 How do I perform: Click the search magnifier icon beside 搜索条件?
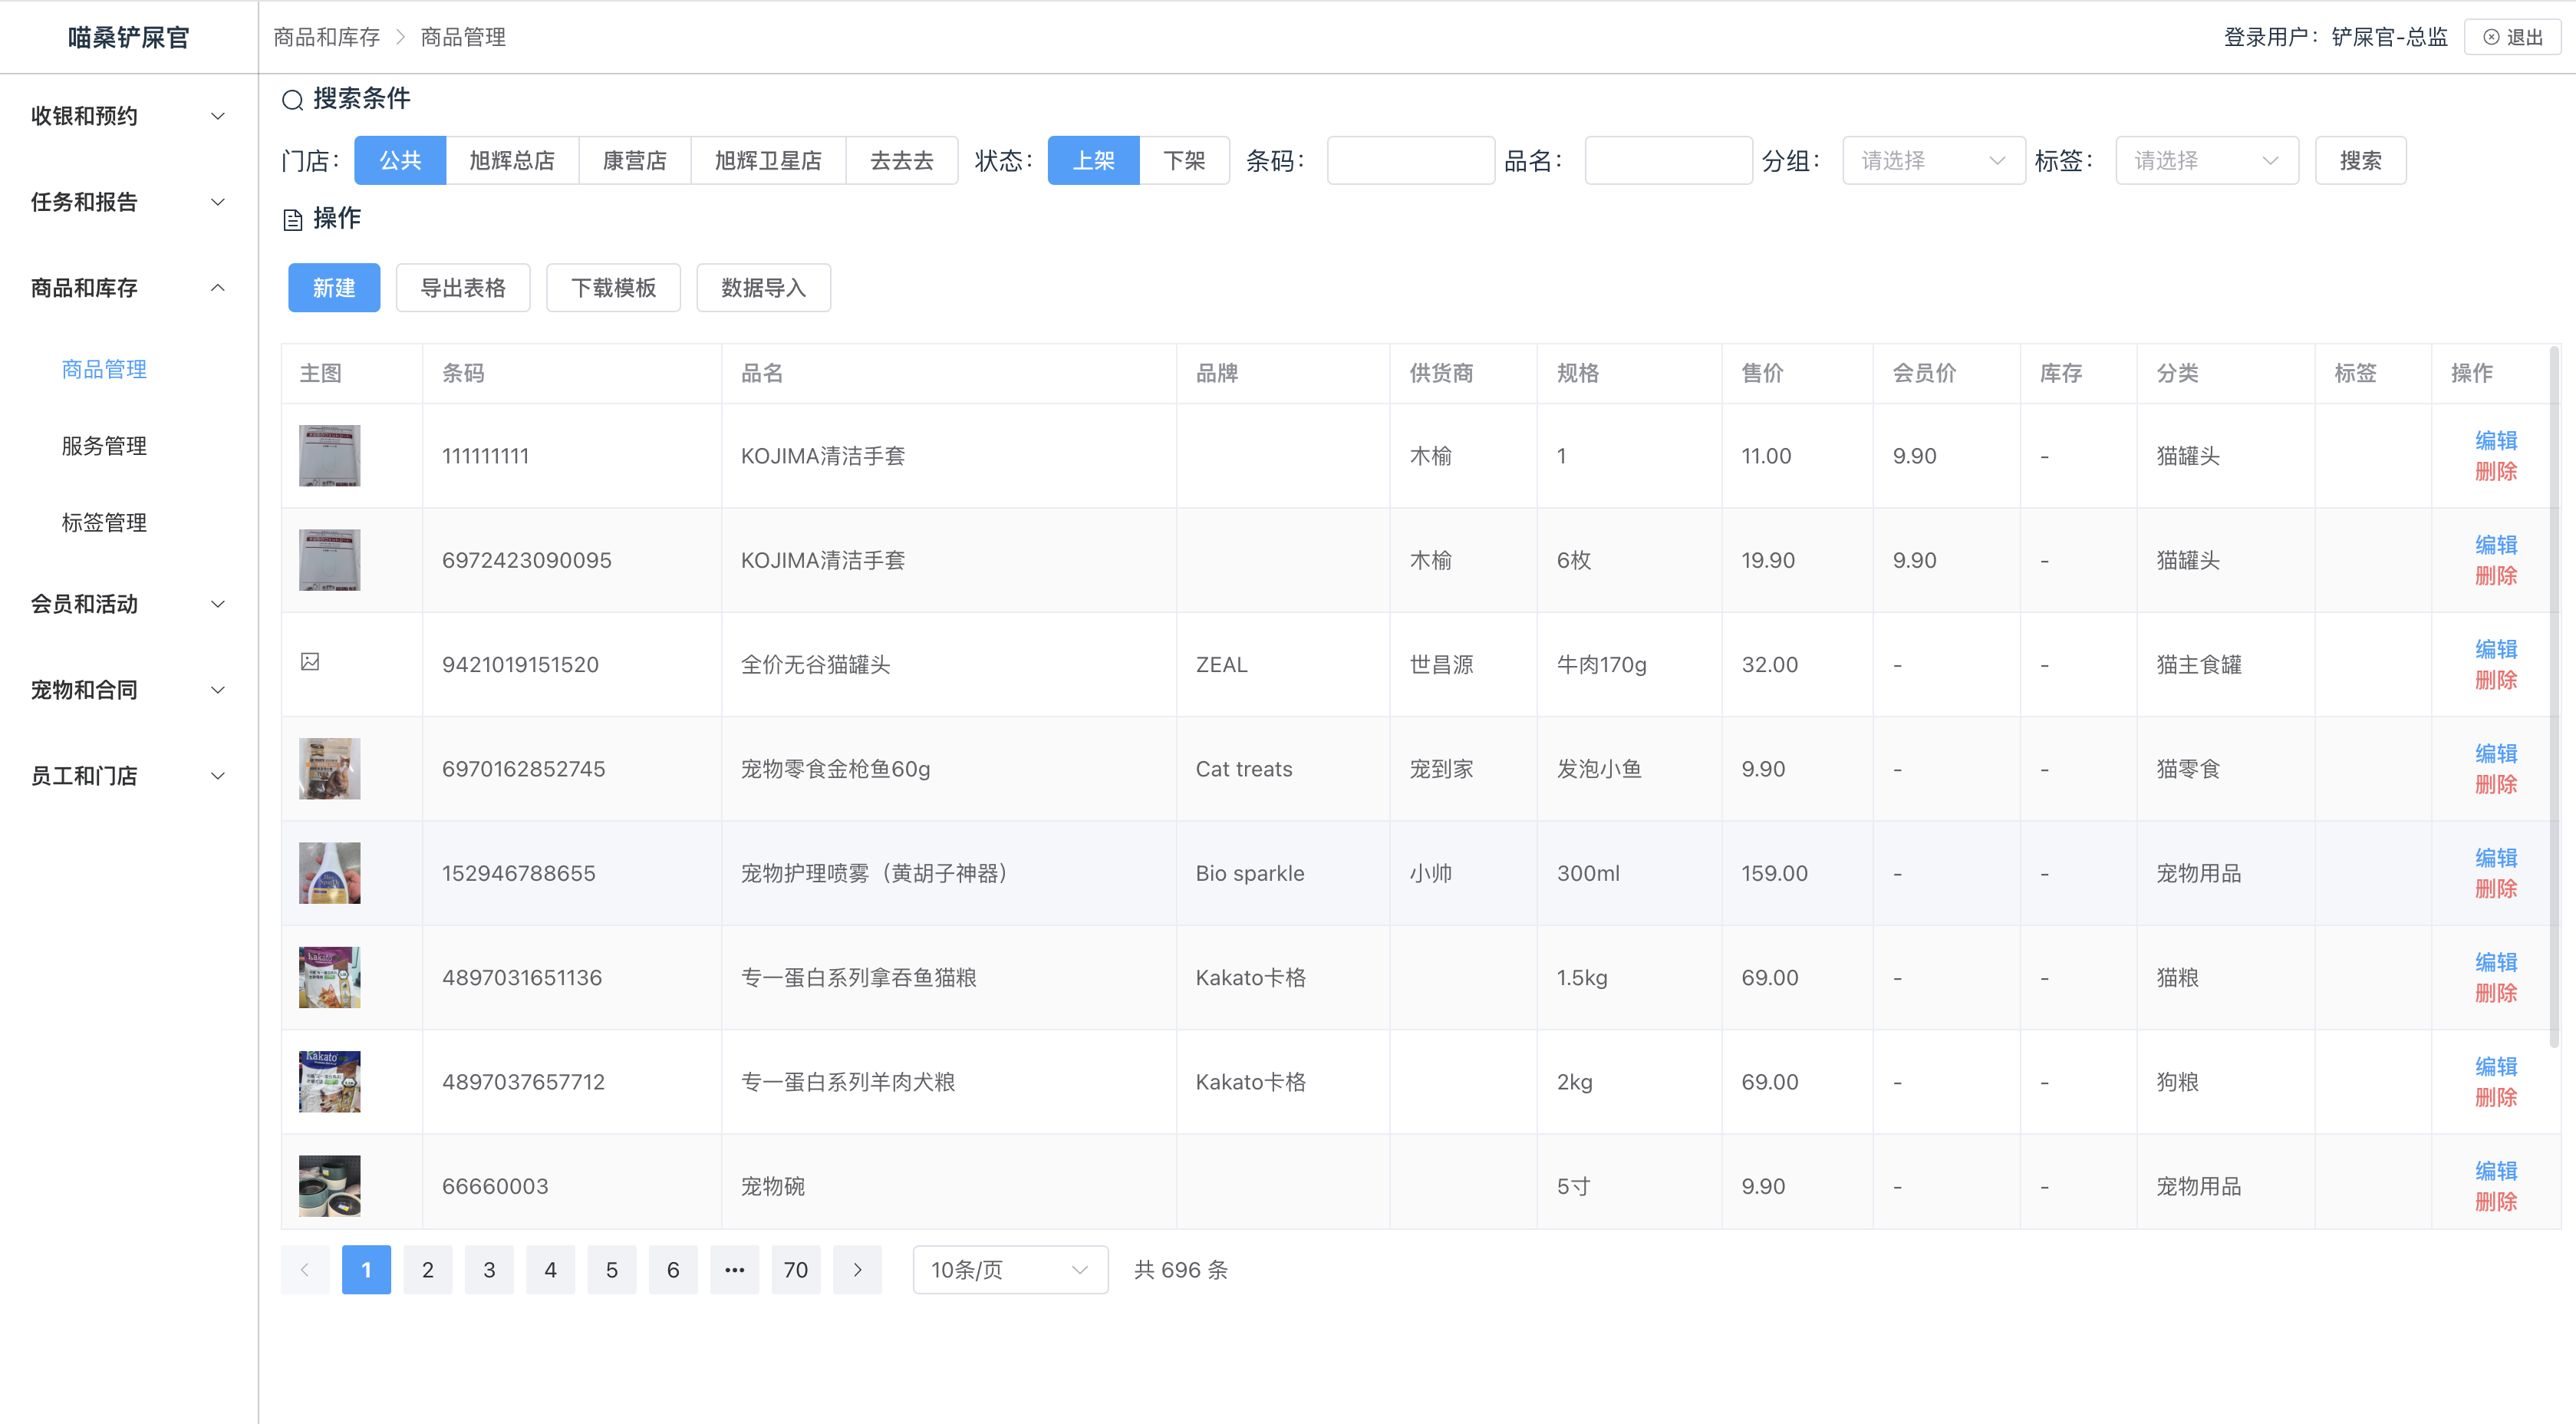coord(292,99)
